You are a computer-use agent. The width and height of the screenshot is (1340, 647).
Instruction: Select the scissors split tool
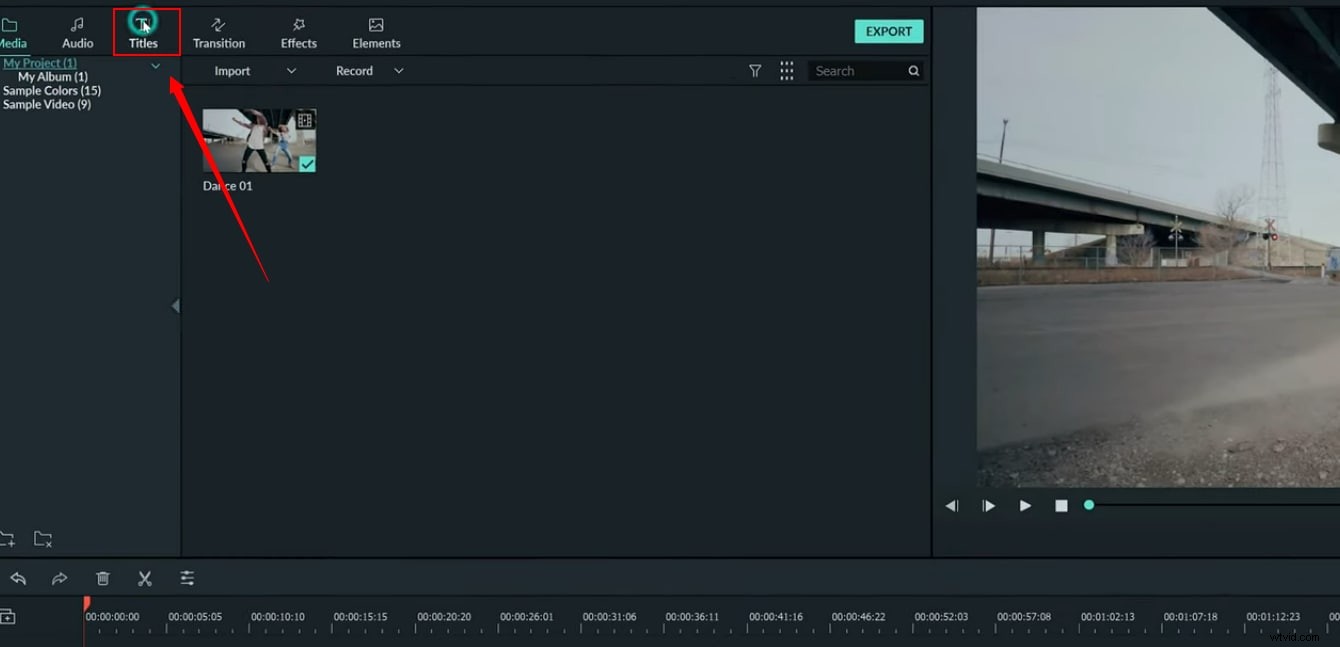144,578
